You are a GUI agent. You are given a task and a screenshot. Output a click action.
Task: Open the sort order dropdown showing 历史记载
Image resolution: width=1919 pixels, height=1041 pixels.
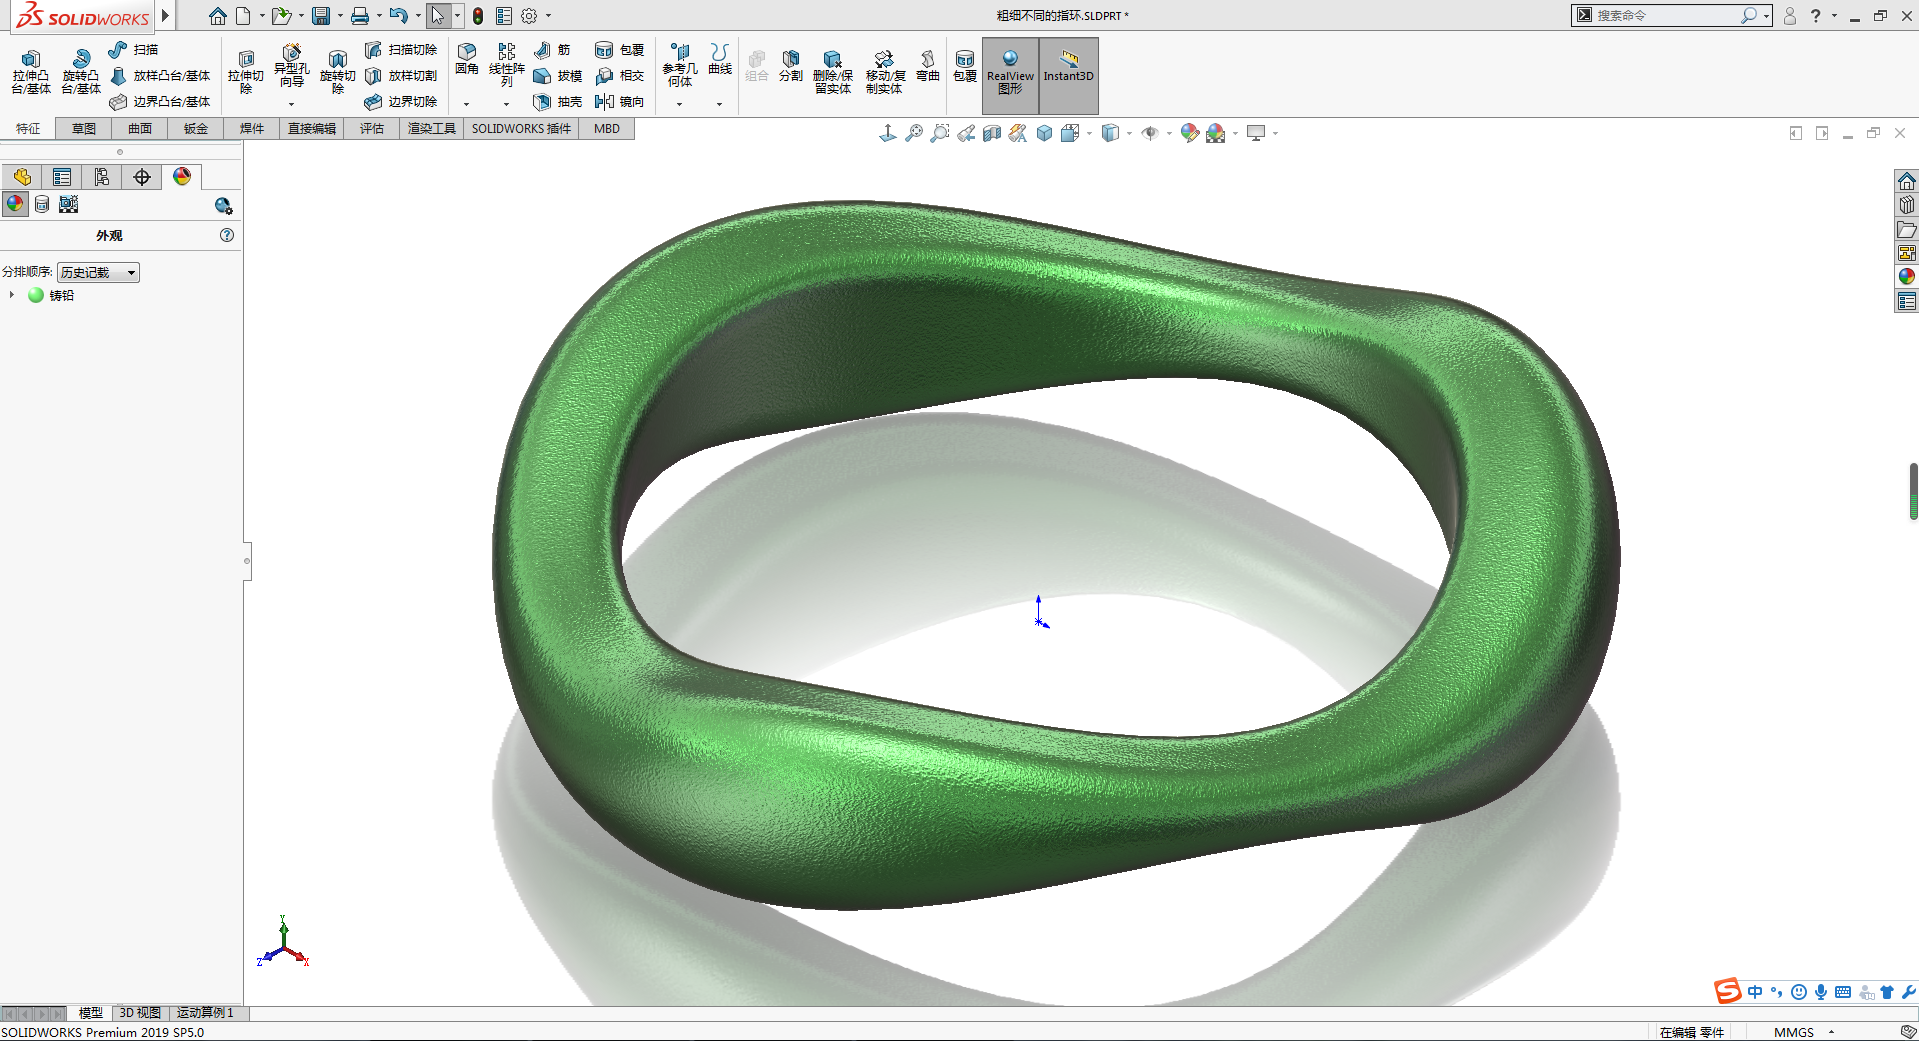pyautogui.click(x=98, y=272)
